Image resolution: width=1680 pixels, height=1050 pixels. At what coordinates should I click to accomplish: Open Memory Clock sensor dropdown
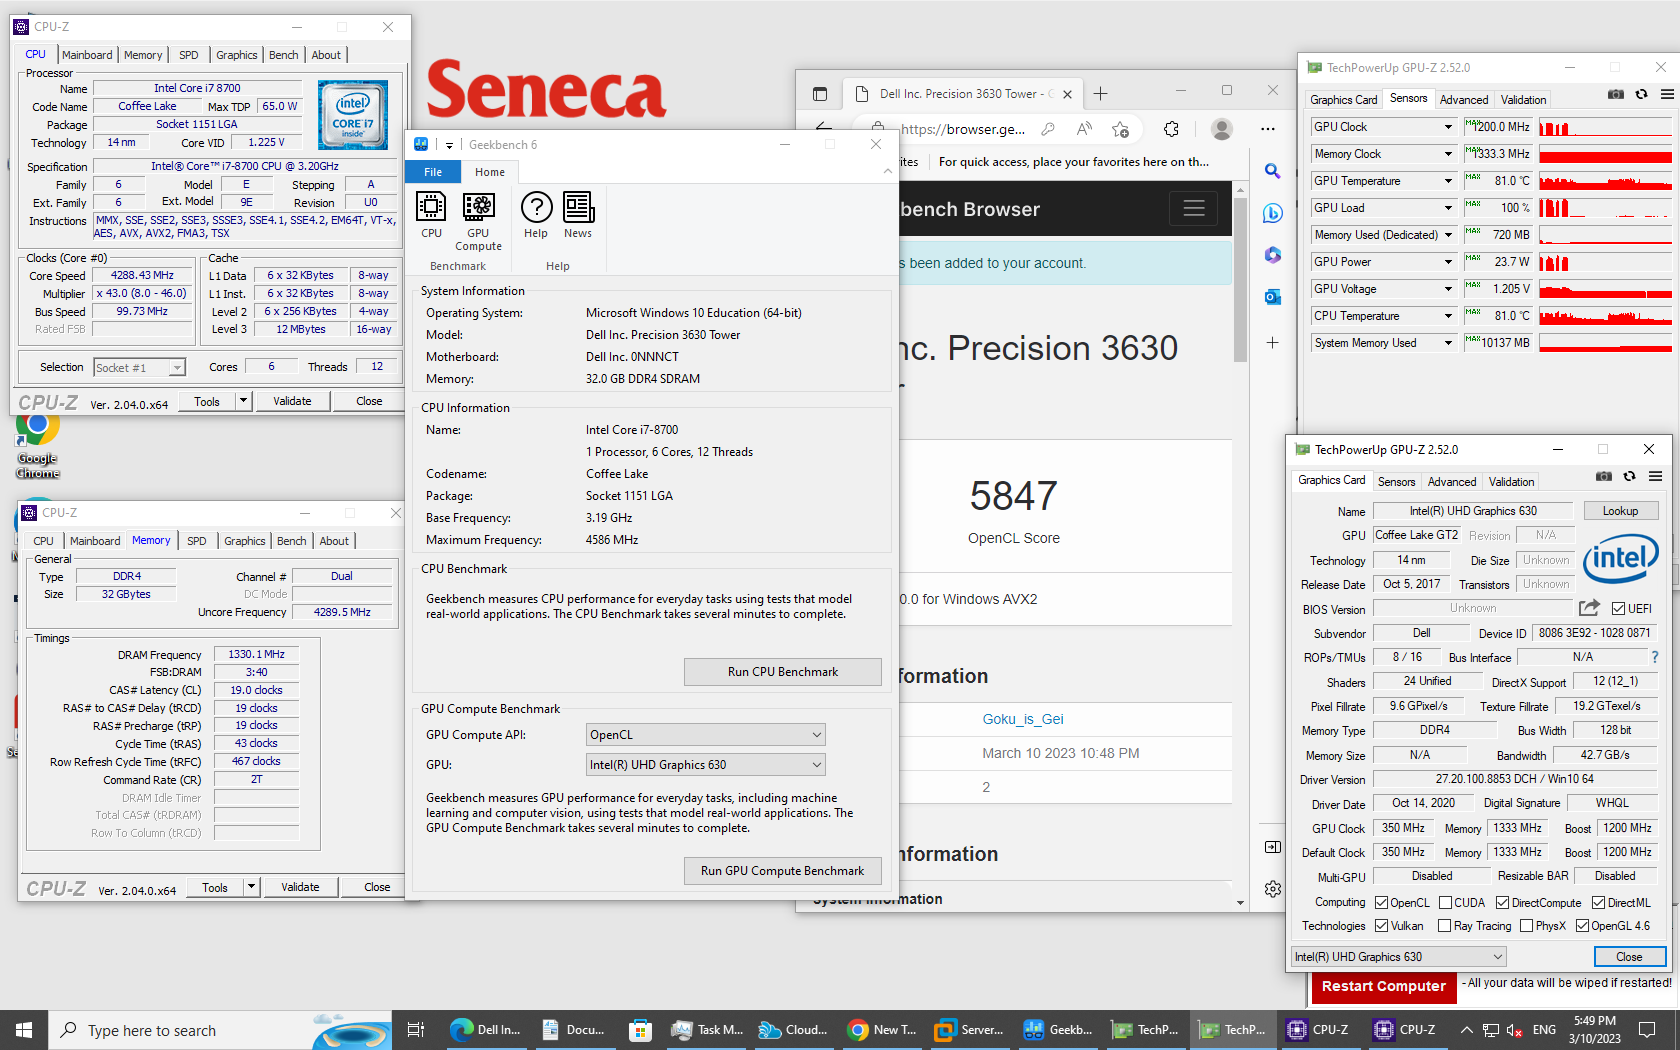[1448, 154]
